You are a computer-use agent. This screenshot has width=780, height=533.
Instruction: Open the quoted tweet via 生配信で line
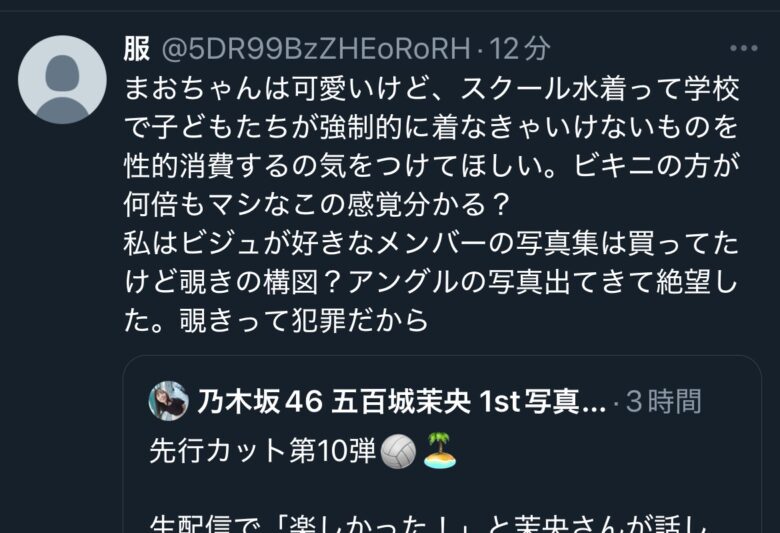(429, 524)
